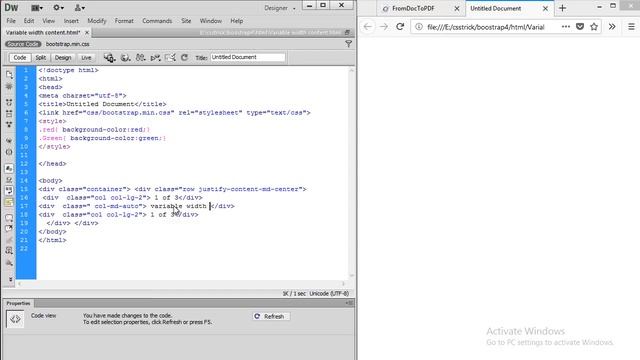Open W3C Validation dropdown

[x=155, y=58]
